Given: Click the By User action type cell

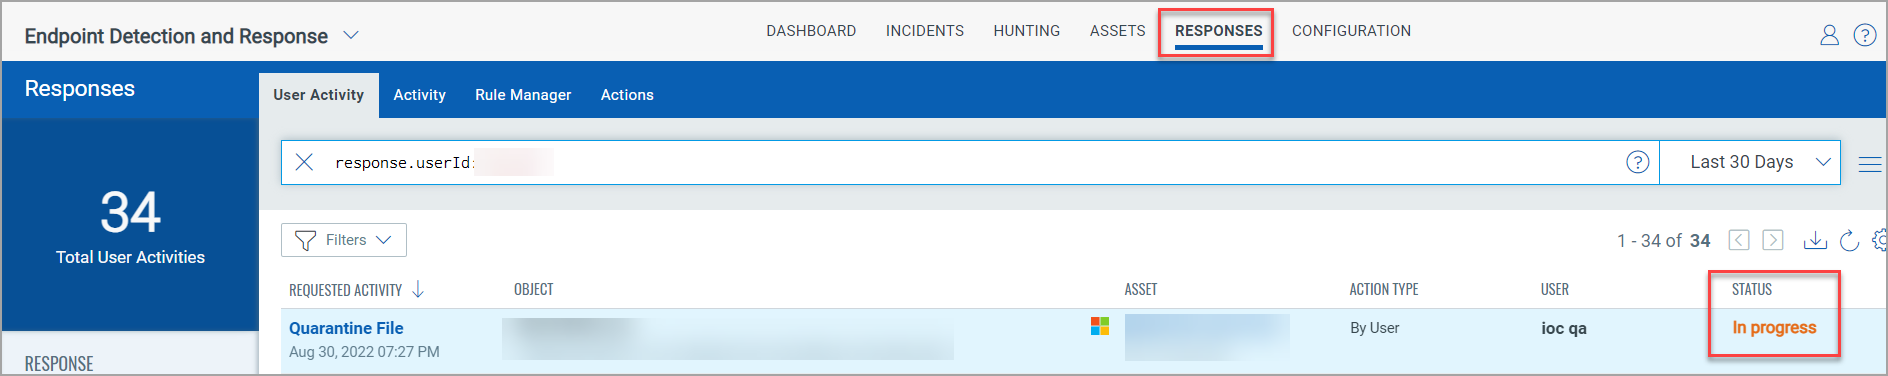Looking at the screenshot, I should pyautogui.click(x=1375, y=328).
